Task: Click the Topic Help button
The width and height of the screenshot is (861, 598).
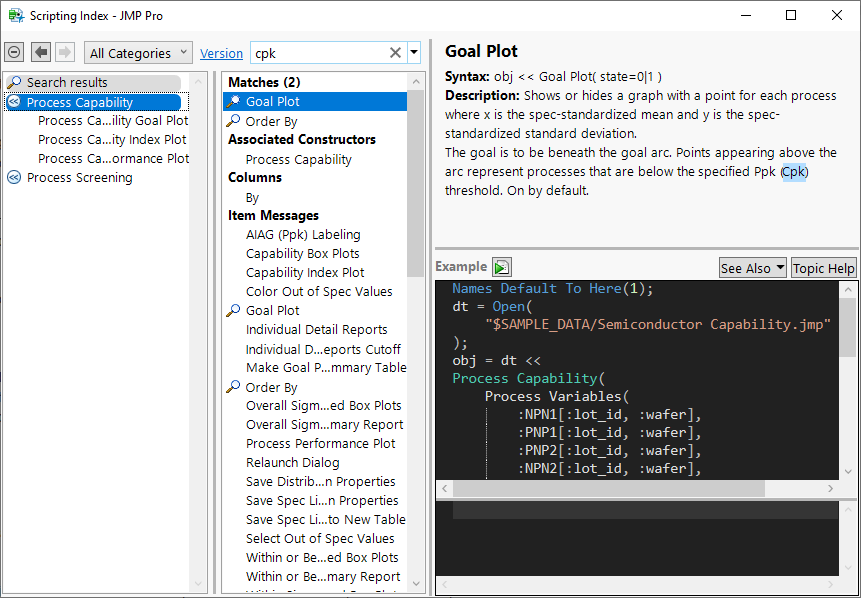Action: pos(823,268)
